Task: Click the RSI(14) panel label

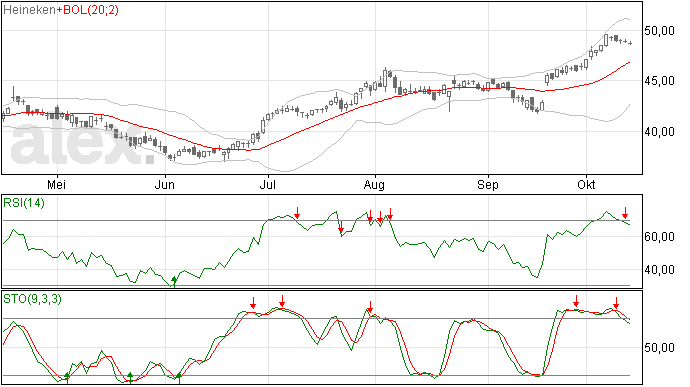Action: click(24, 203)
